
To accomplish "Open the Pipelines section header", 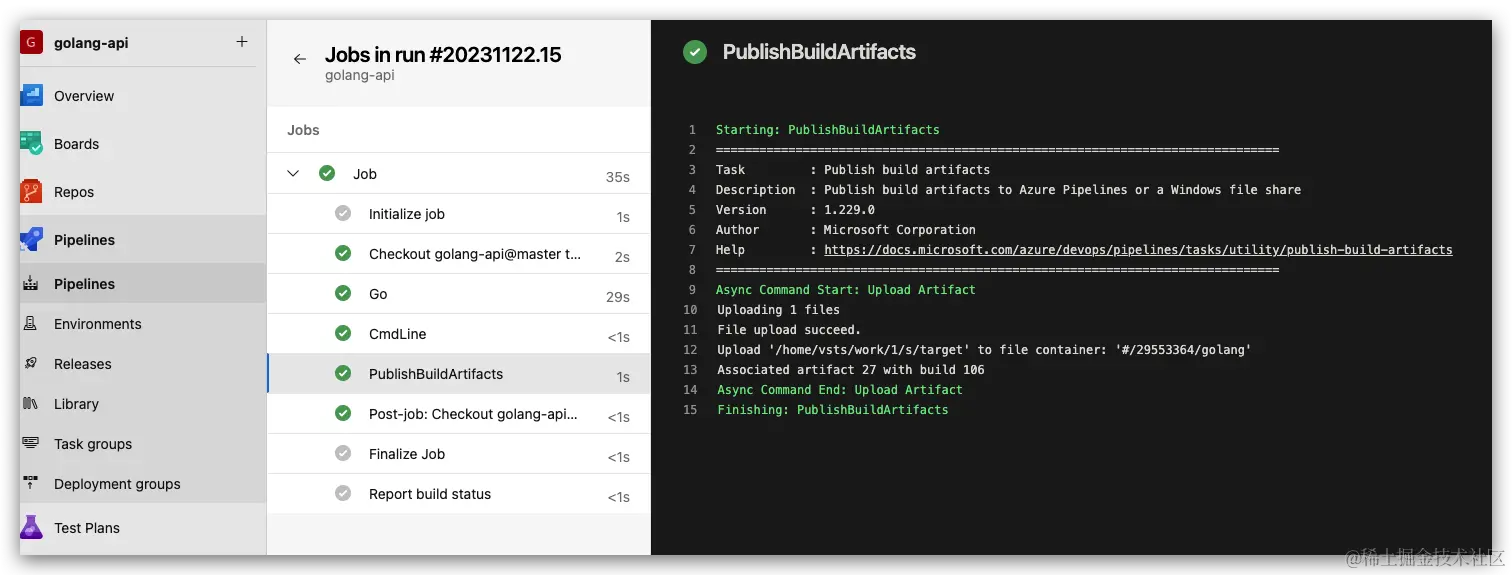I will [x=84, y=240].
